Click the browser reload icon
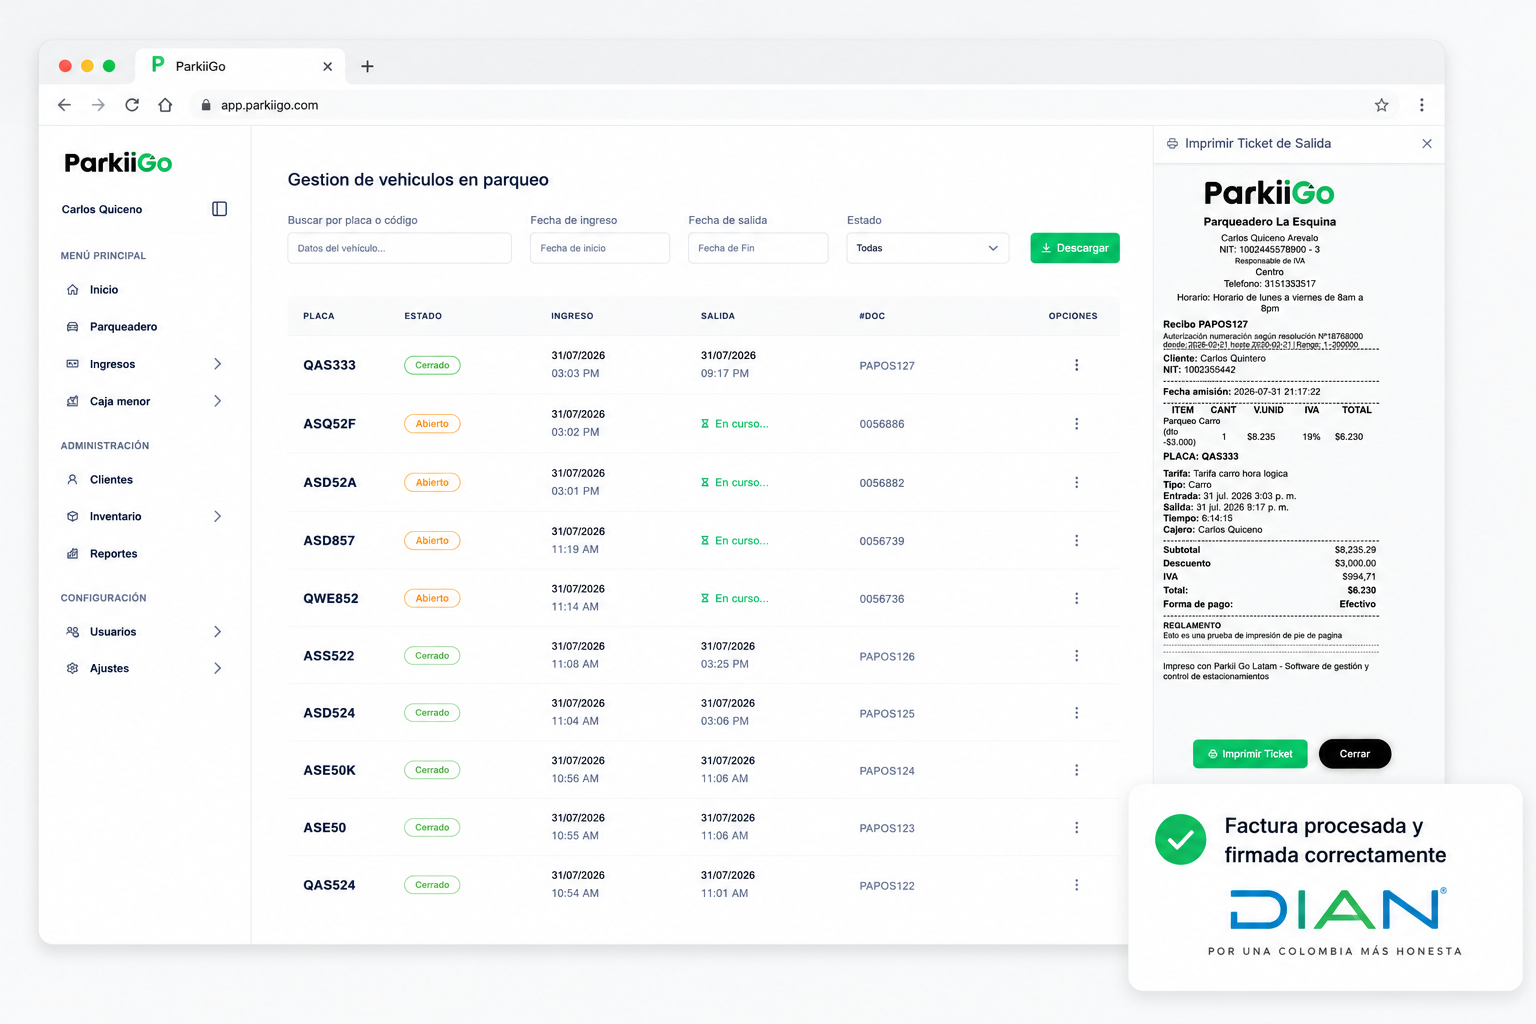 click(132, 105)
